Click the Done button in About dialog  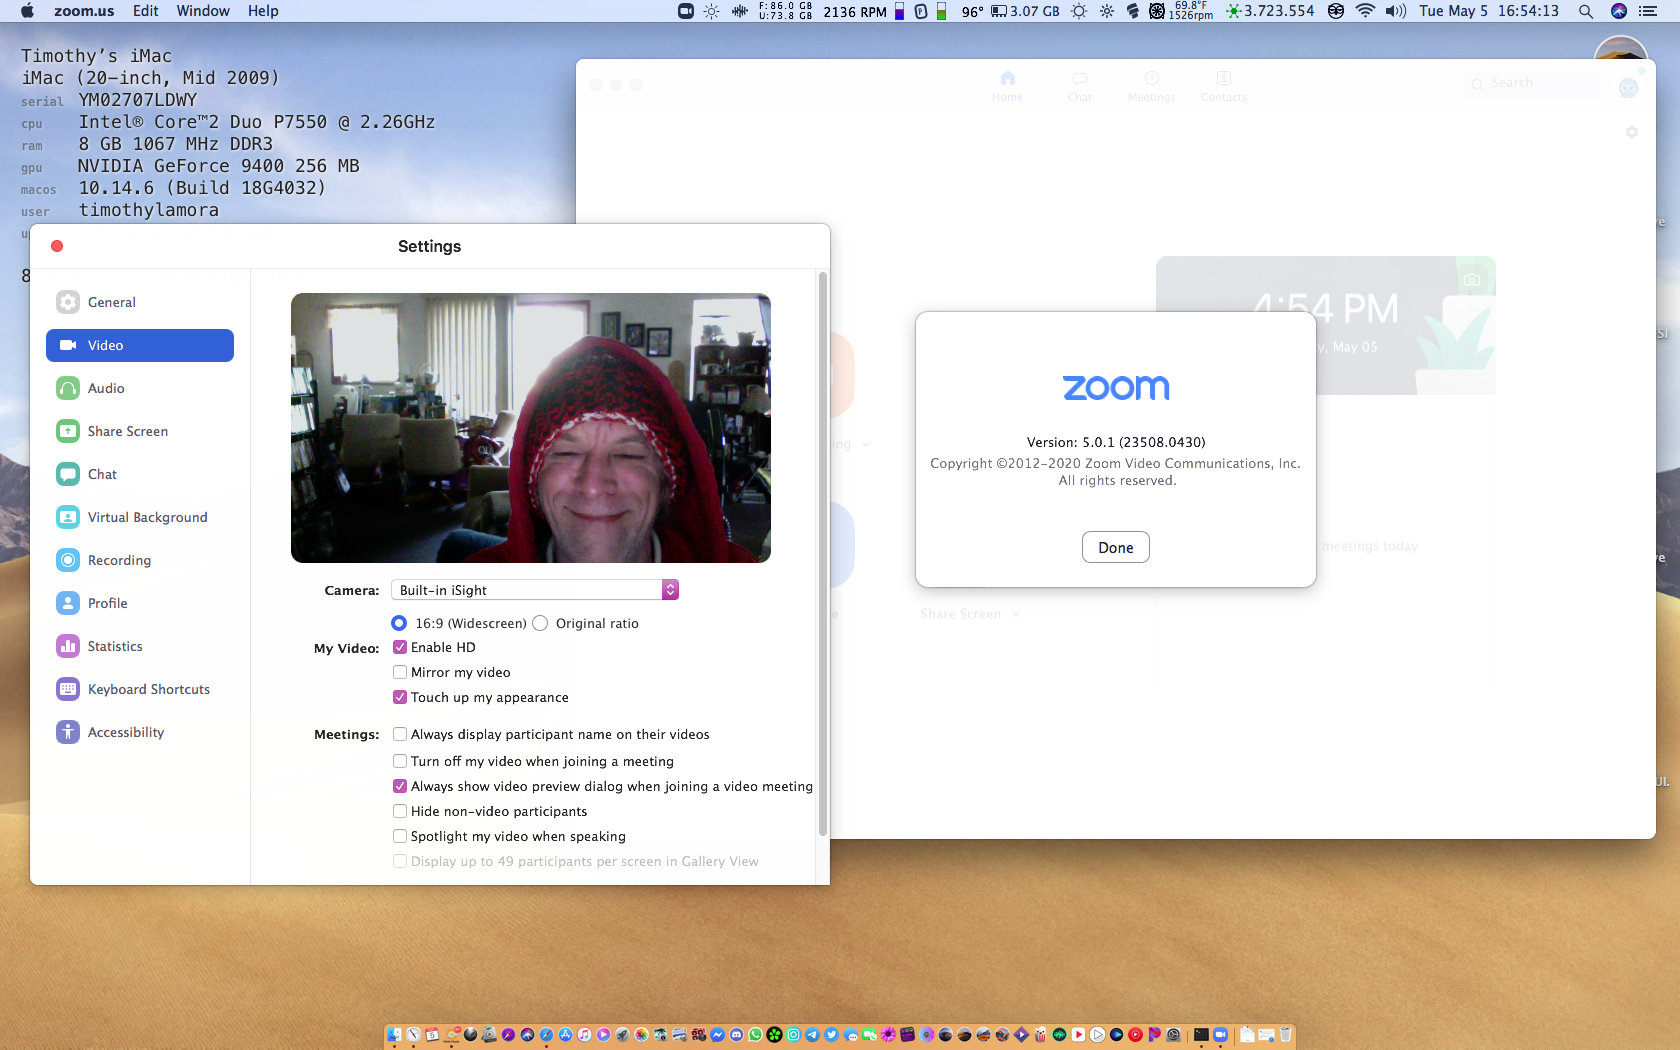1116,547
